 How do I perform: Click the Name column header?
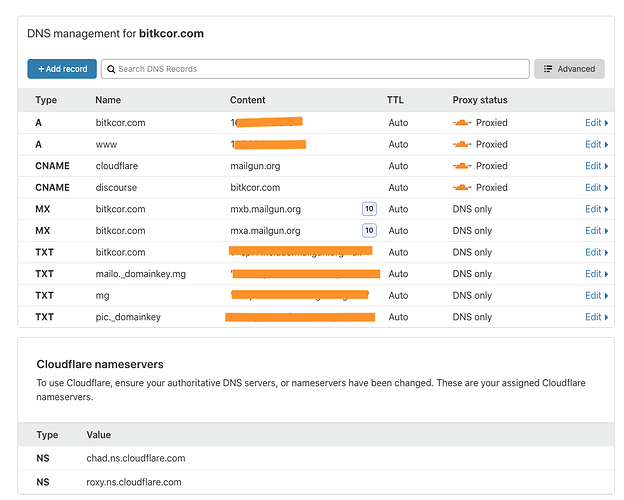click(x=108, y=100)
